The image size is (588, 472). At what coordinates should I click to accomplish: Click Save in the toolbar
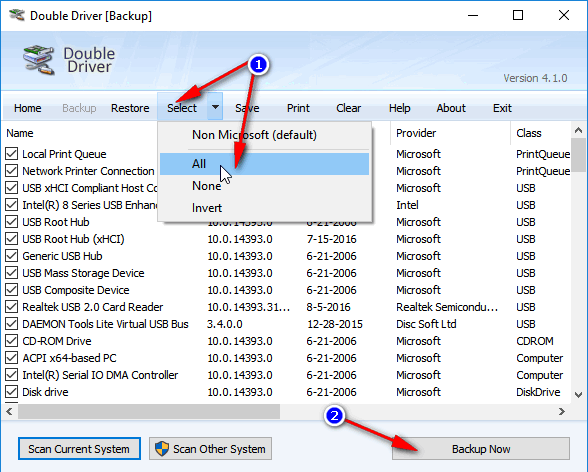pyautogui.click(x=247, y=108)
